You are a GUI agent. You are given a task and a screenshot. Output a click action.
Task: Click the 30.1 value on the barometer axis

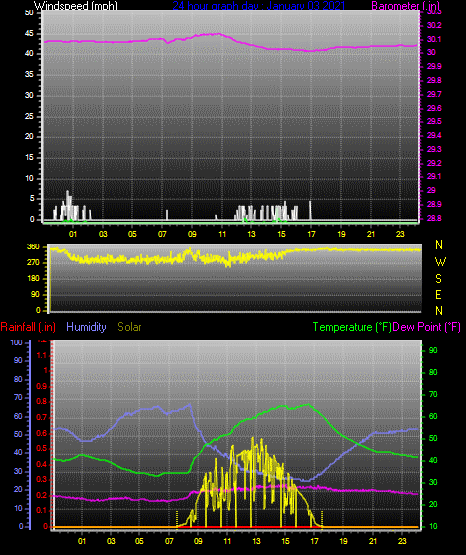434,39
